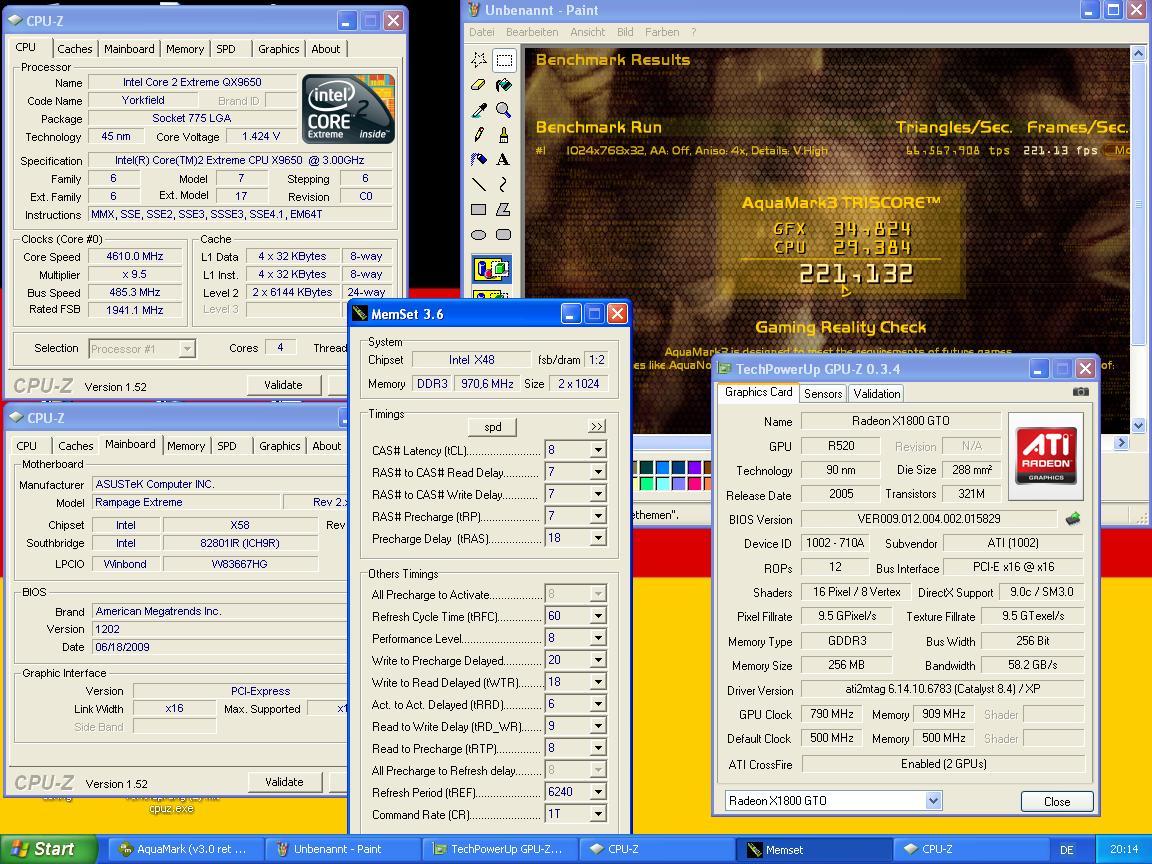Viewport: 1152px width, 864px height.
Task: Click the Paint title bar paint-can icon
Action: click(x=474, y=10)
